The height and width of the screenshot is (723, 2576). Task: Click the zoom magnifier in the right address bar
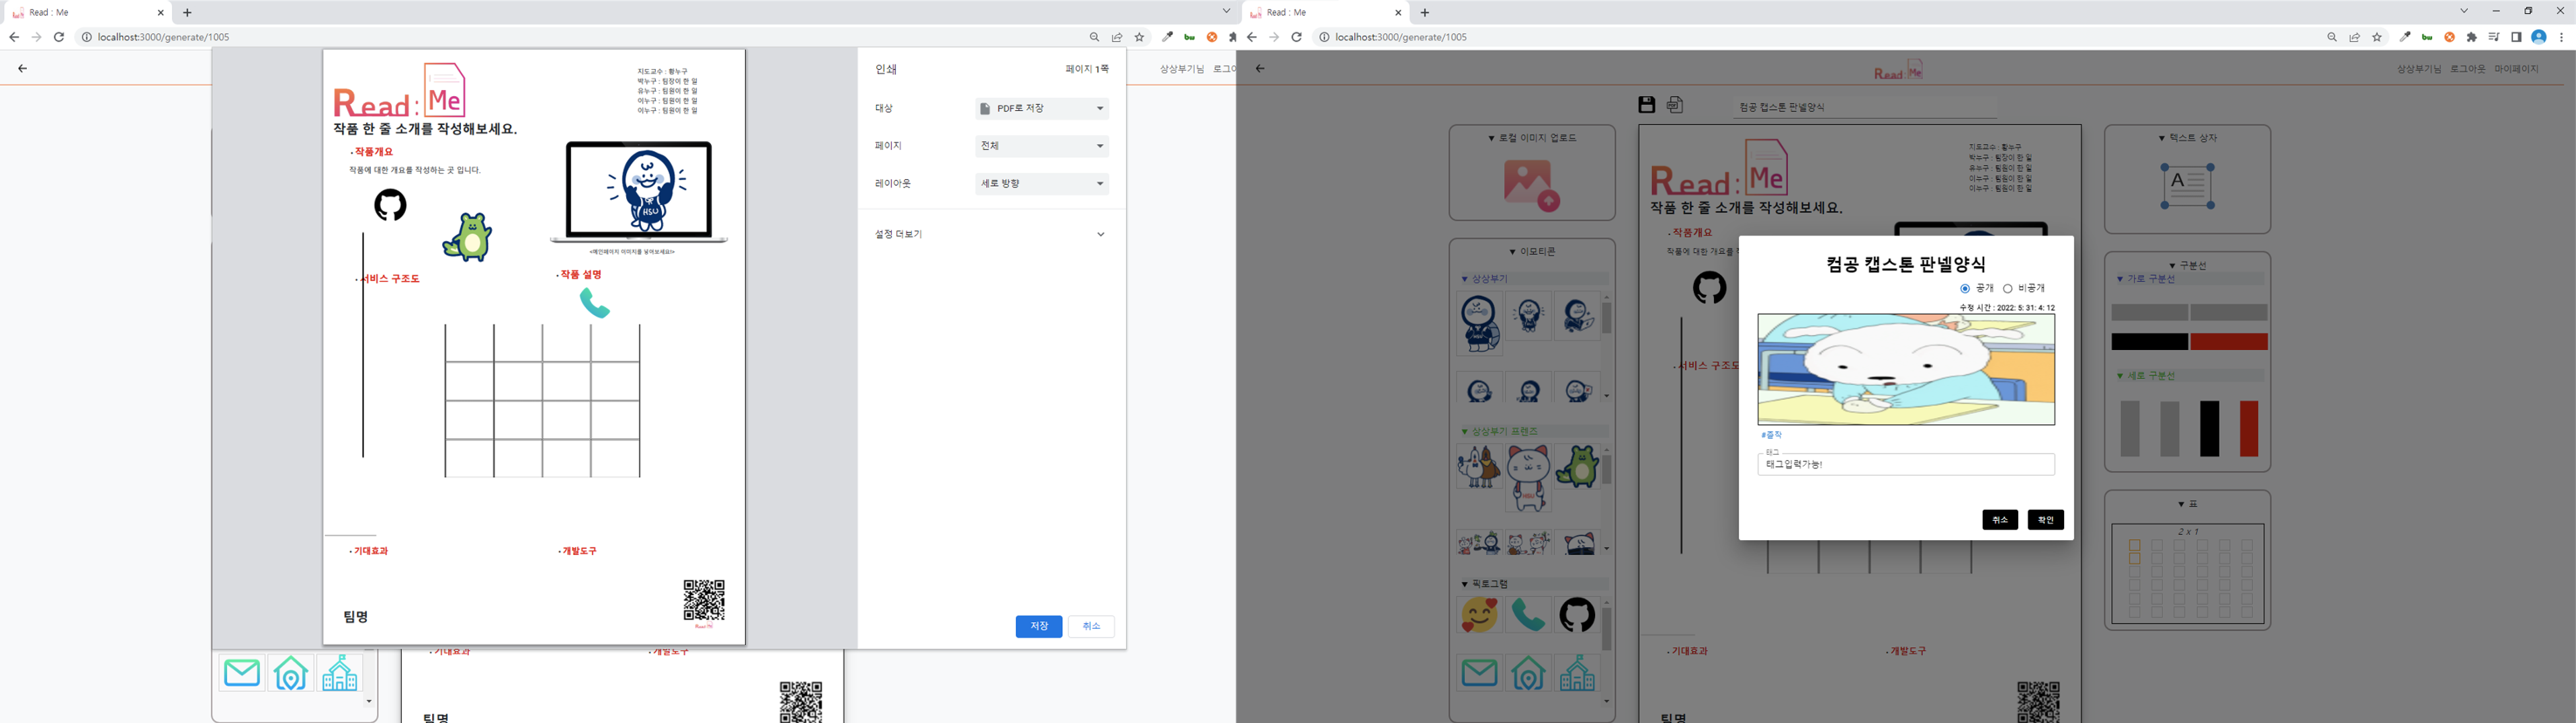(2332, 37)
